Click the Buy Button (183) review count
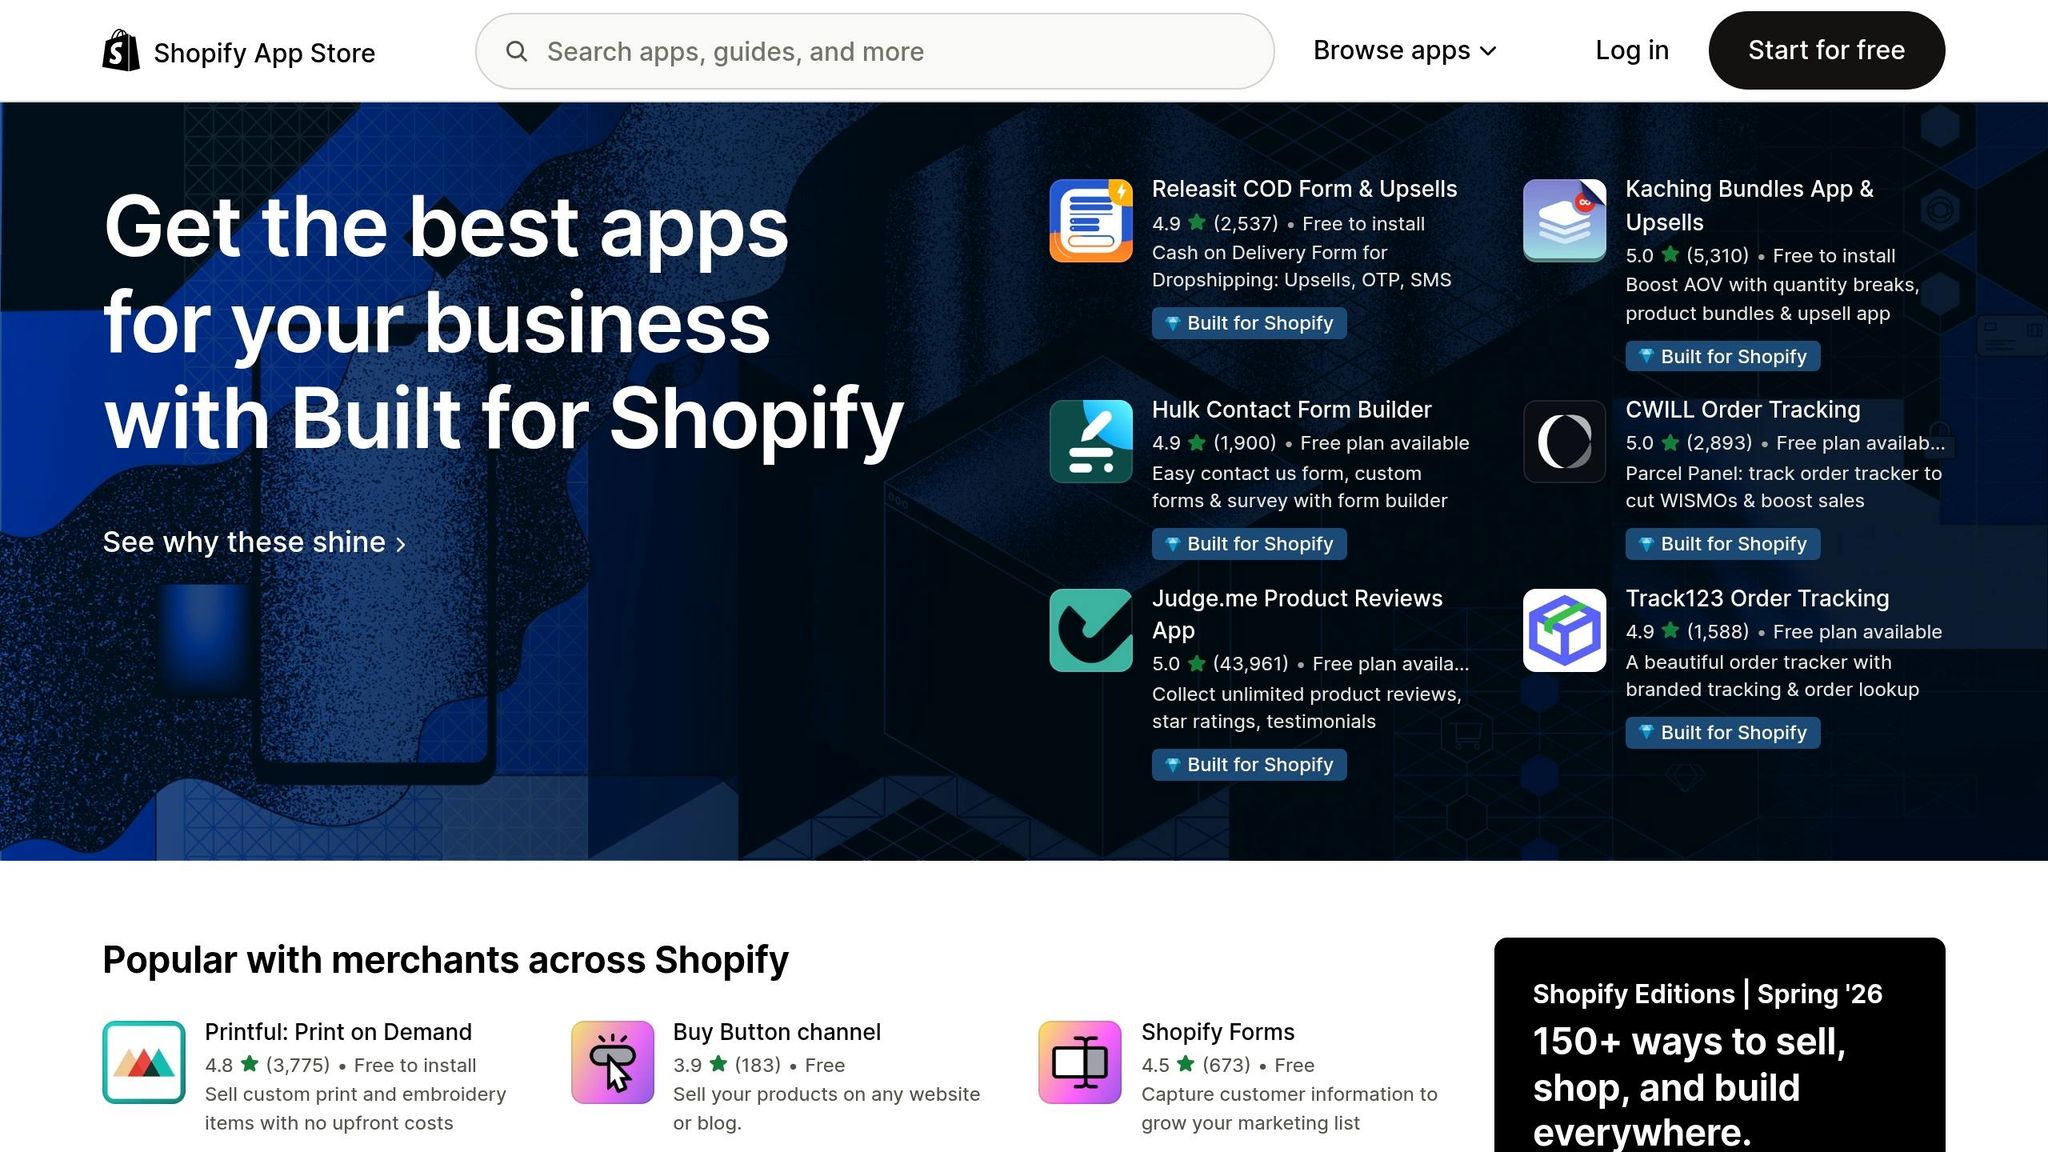Screen dimensions: 2048x1152 coord(758,1065)
